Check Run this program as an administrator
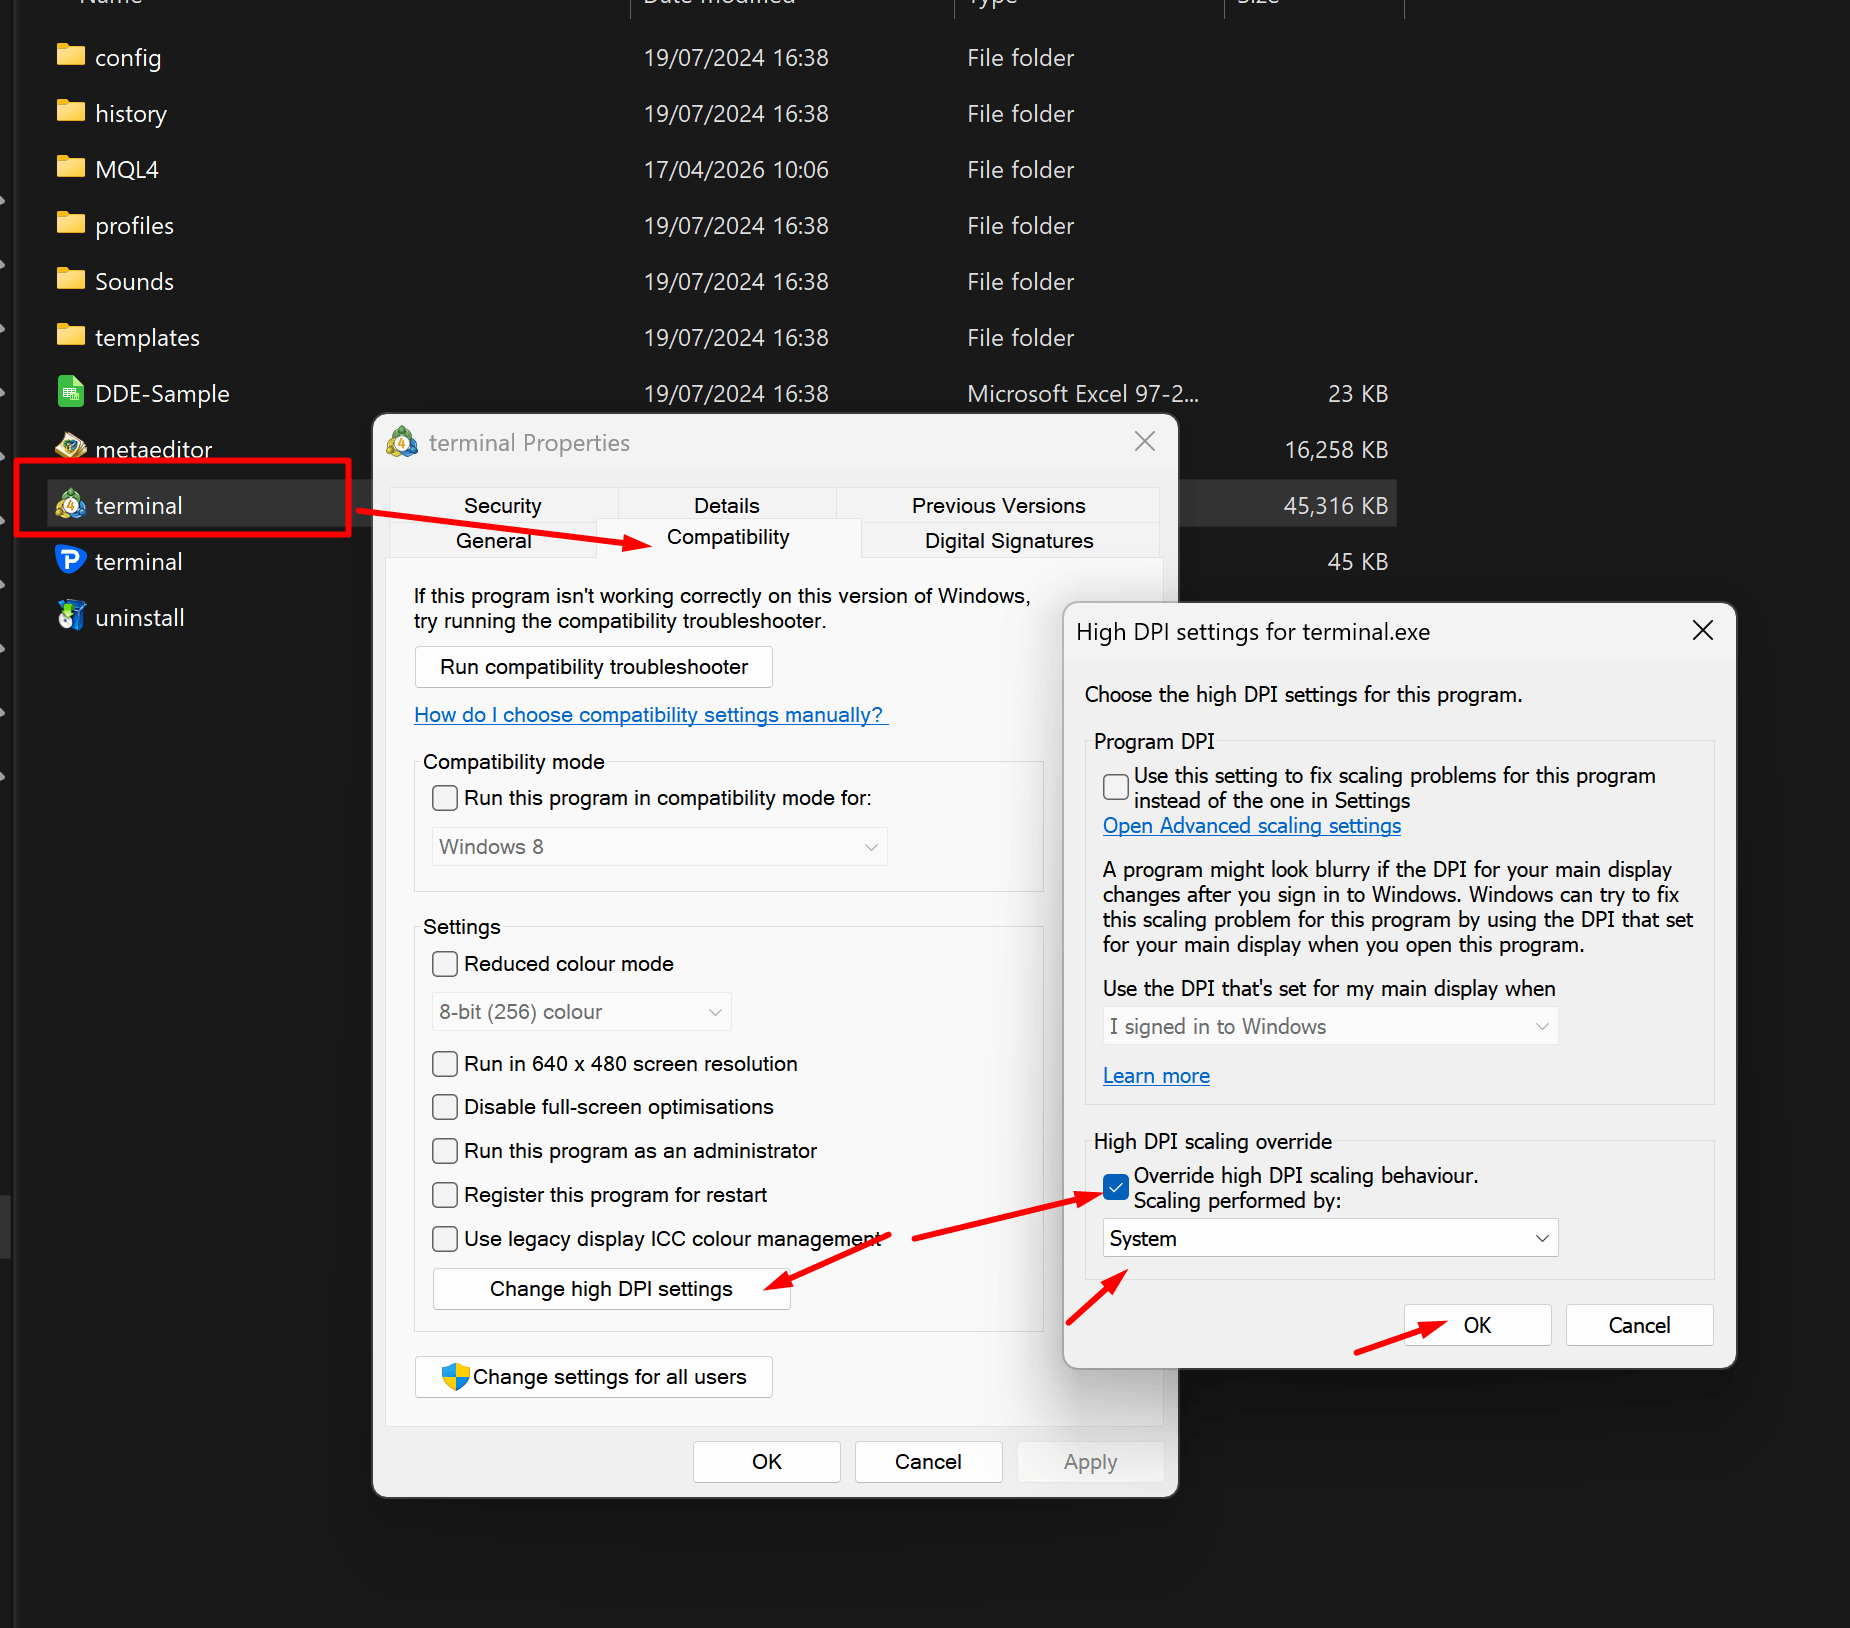Image resolution: width=1850 pixels, height=1628 pixels. point(445,1151)
